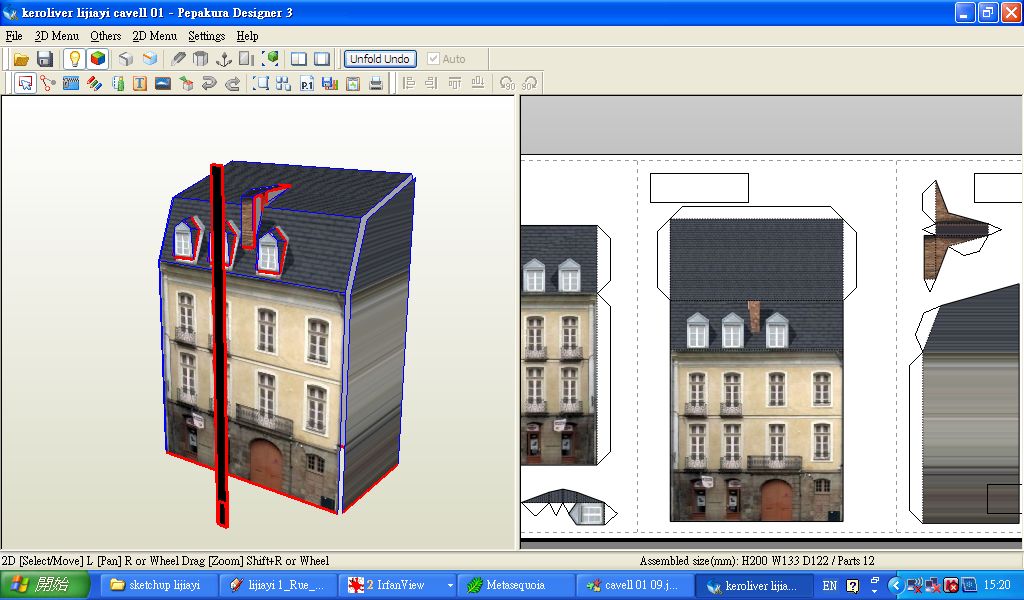Click the text input T icon
1024x600 pixels.
coord(140,84)
